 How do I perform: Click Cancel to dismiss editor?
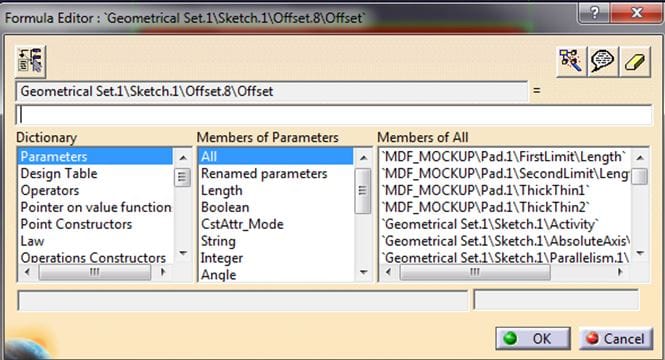tap(616, 338)
